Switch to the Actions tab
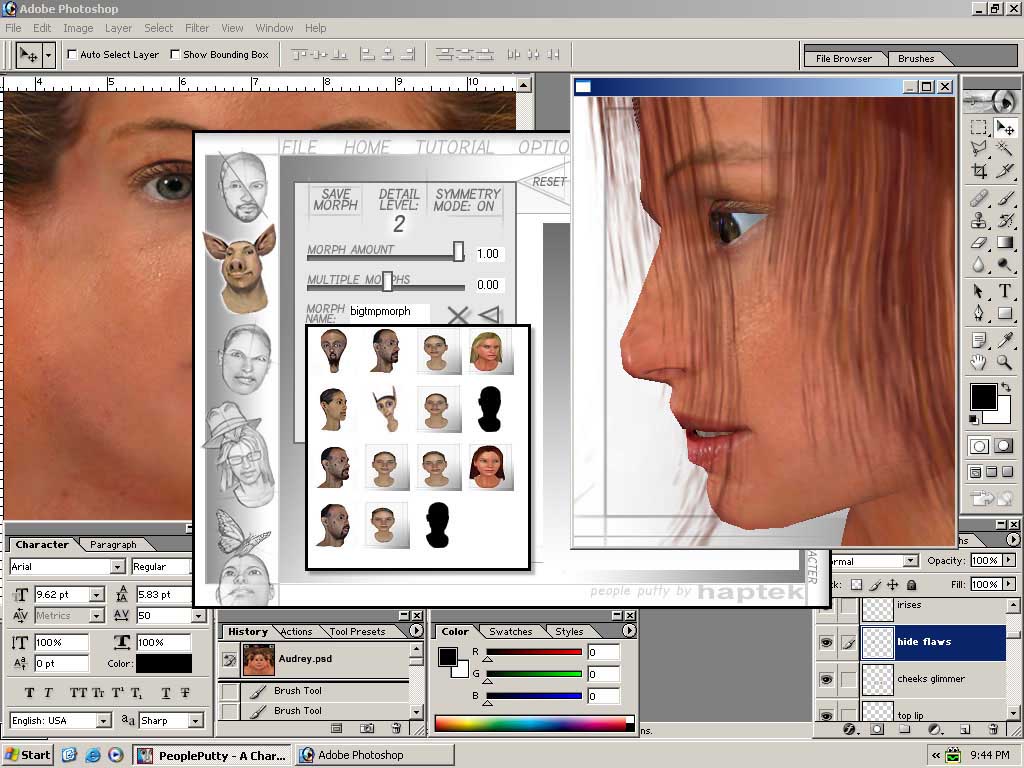Image resolution: width=1024 pixels, height=768 pixels. 296,632
